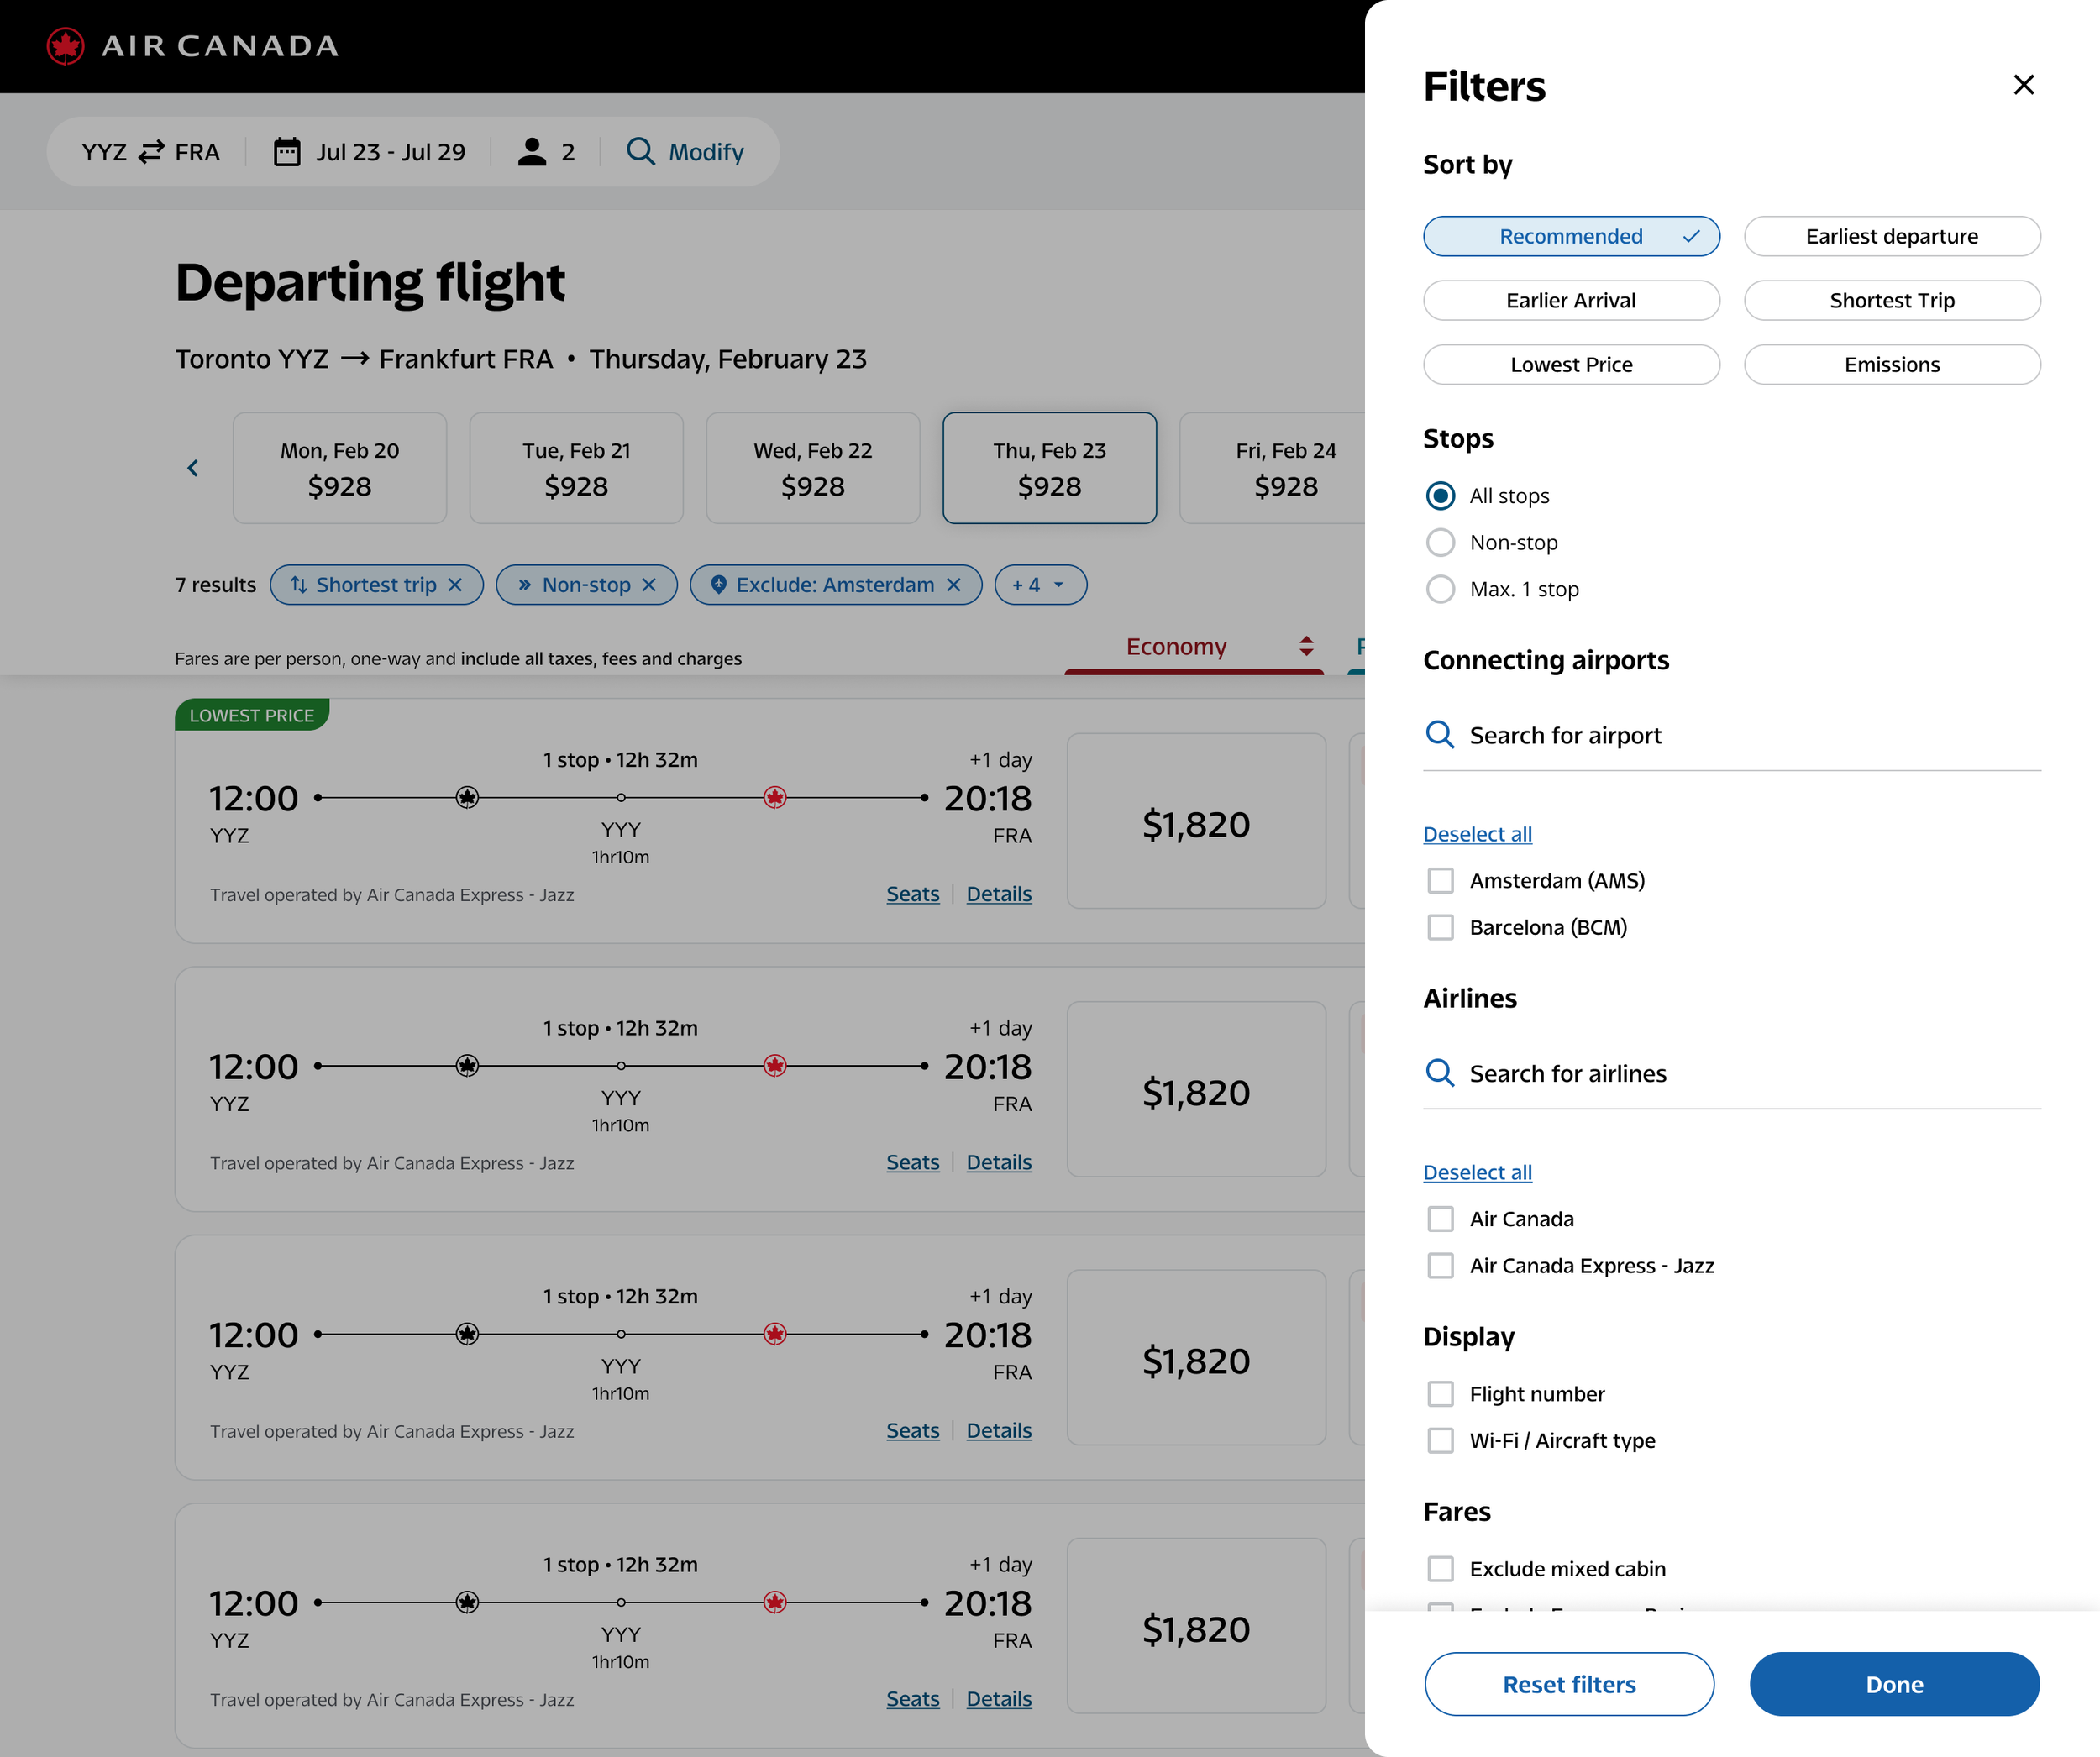Click the calendar icon next to dates

(287, 152)
